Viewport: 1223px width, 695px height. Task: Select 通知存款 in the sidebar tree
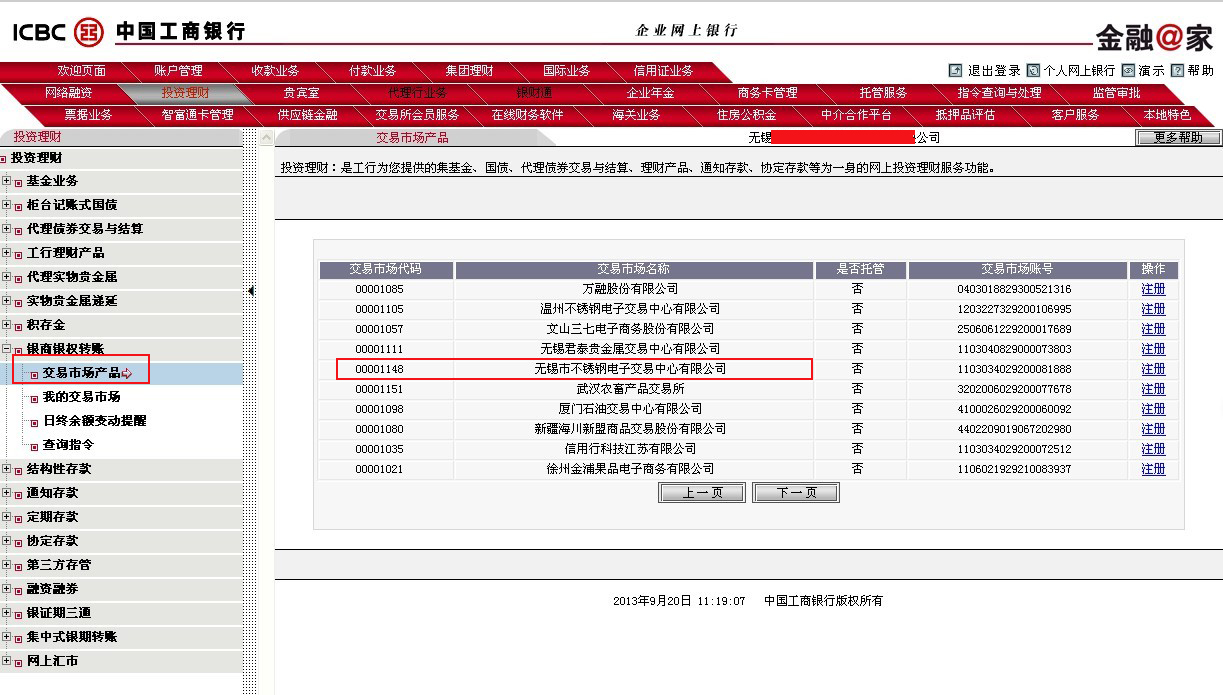pyautogui.click(x=52, y=493)
